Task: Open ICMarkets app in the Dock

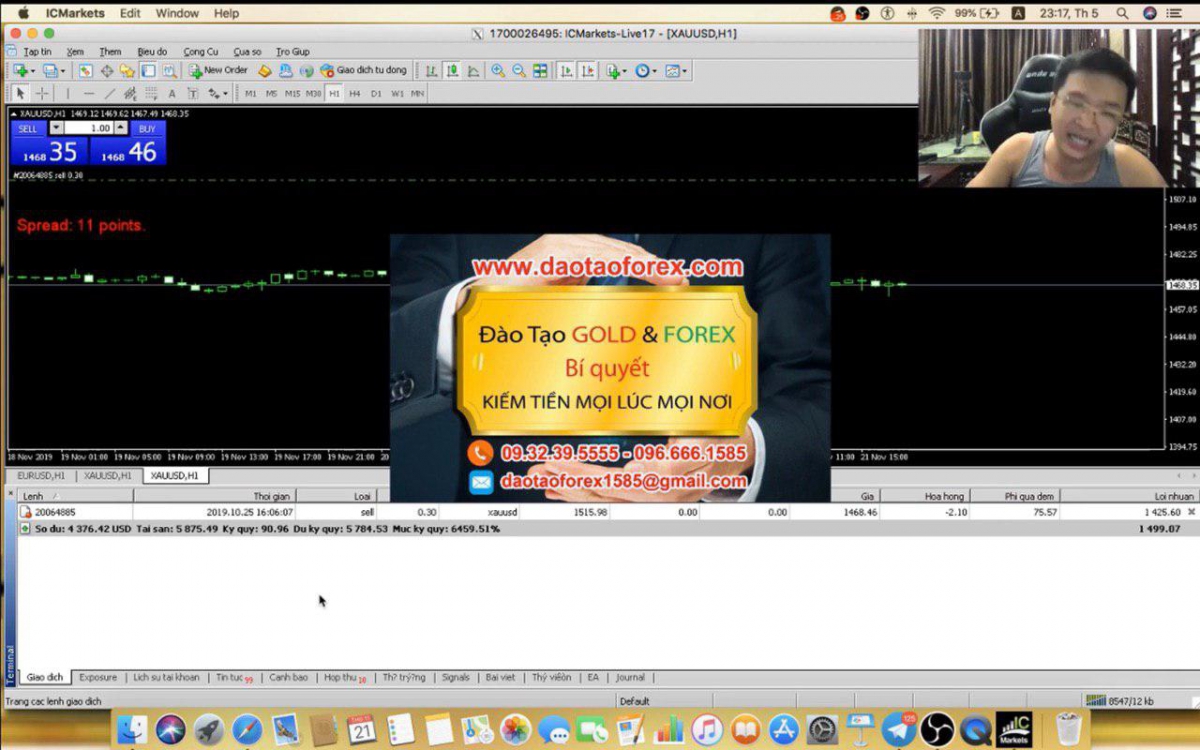Action: click(1014, 728)
